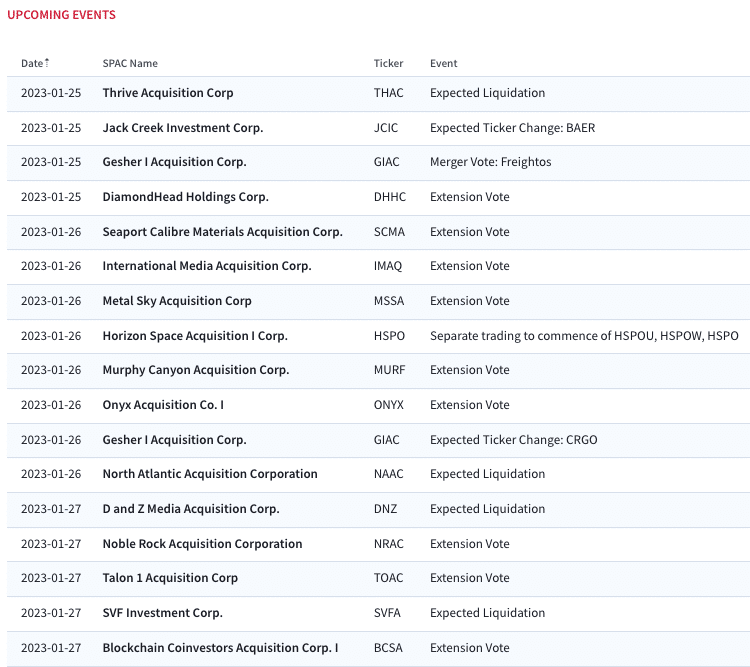750x667 pixels.
Task: Open Onyx Acquisition Co. I
Action: coord(163,405)
